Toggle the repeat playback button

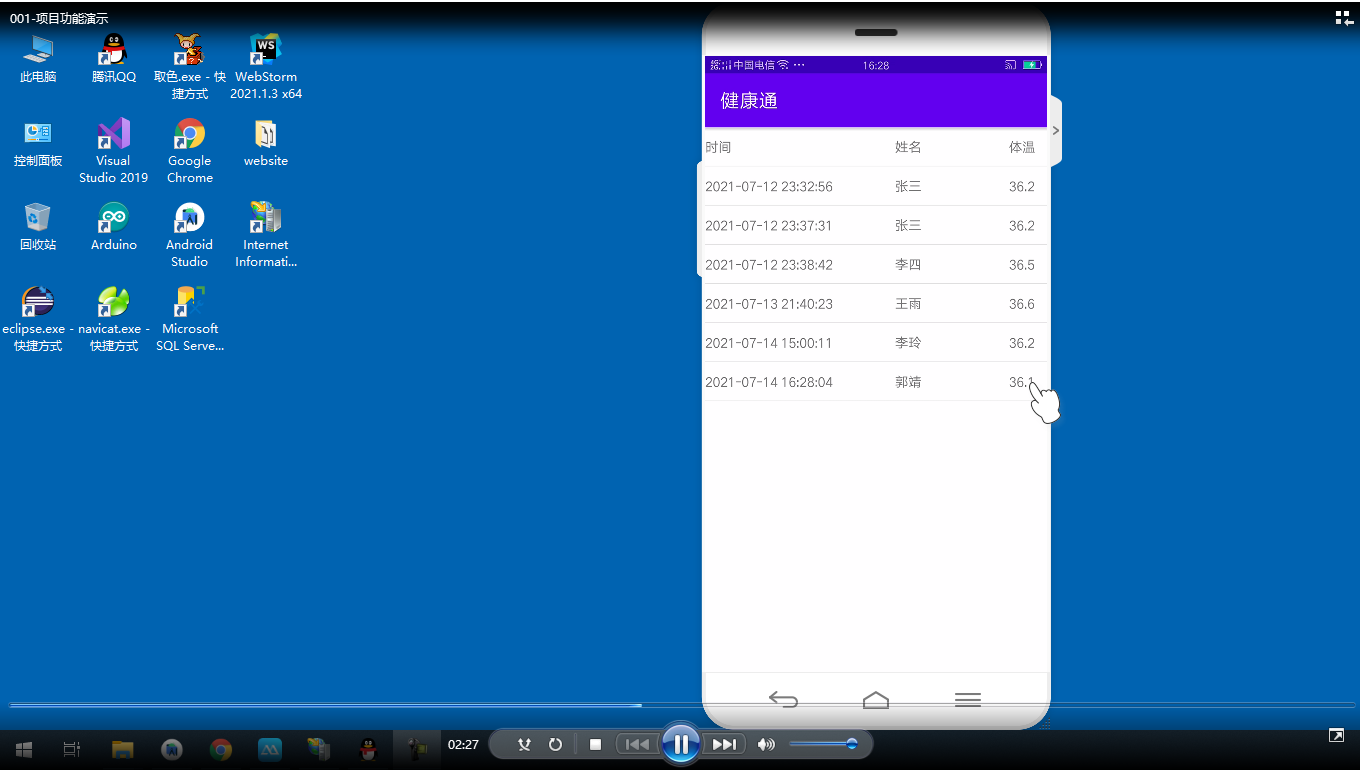pos(555,744)
